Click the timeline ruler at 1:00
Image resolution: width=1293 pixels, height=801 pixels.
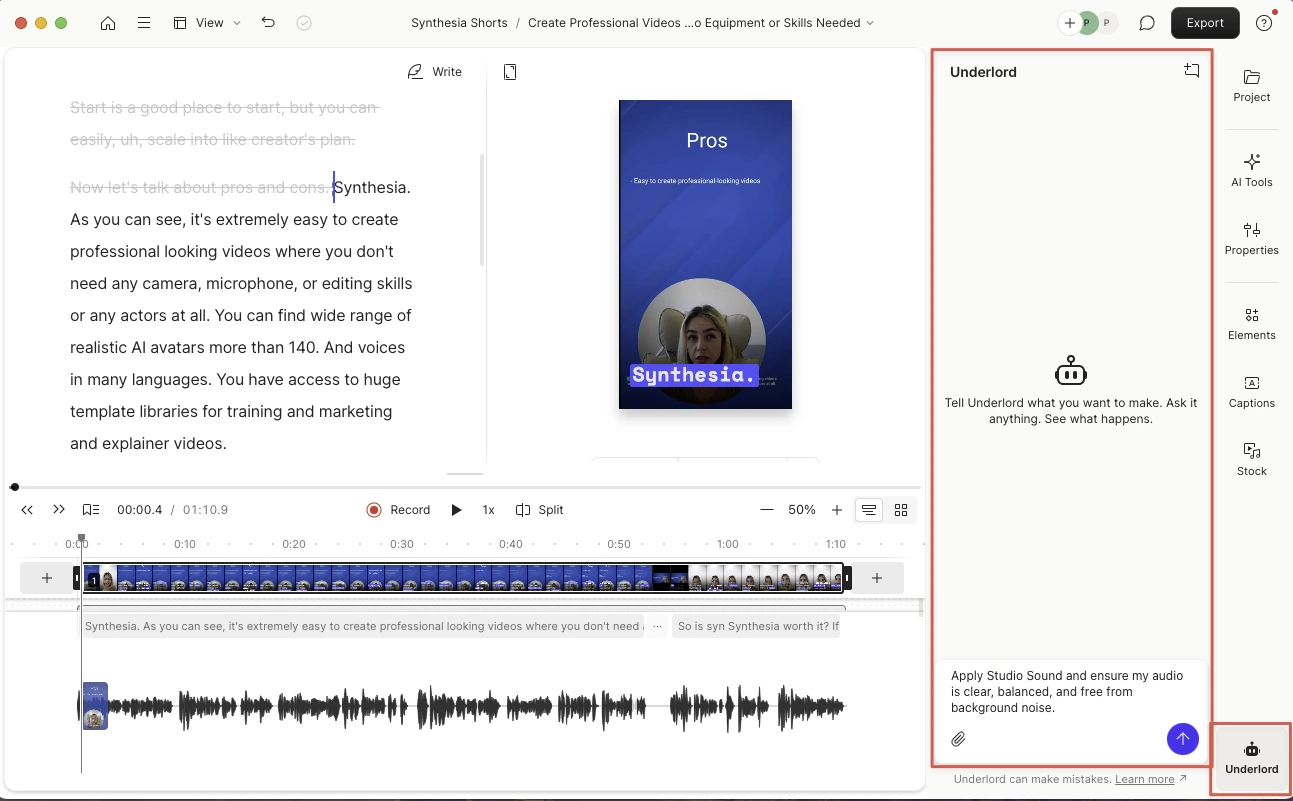point(728,544)
